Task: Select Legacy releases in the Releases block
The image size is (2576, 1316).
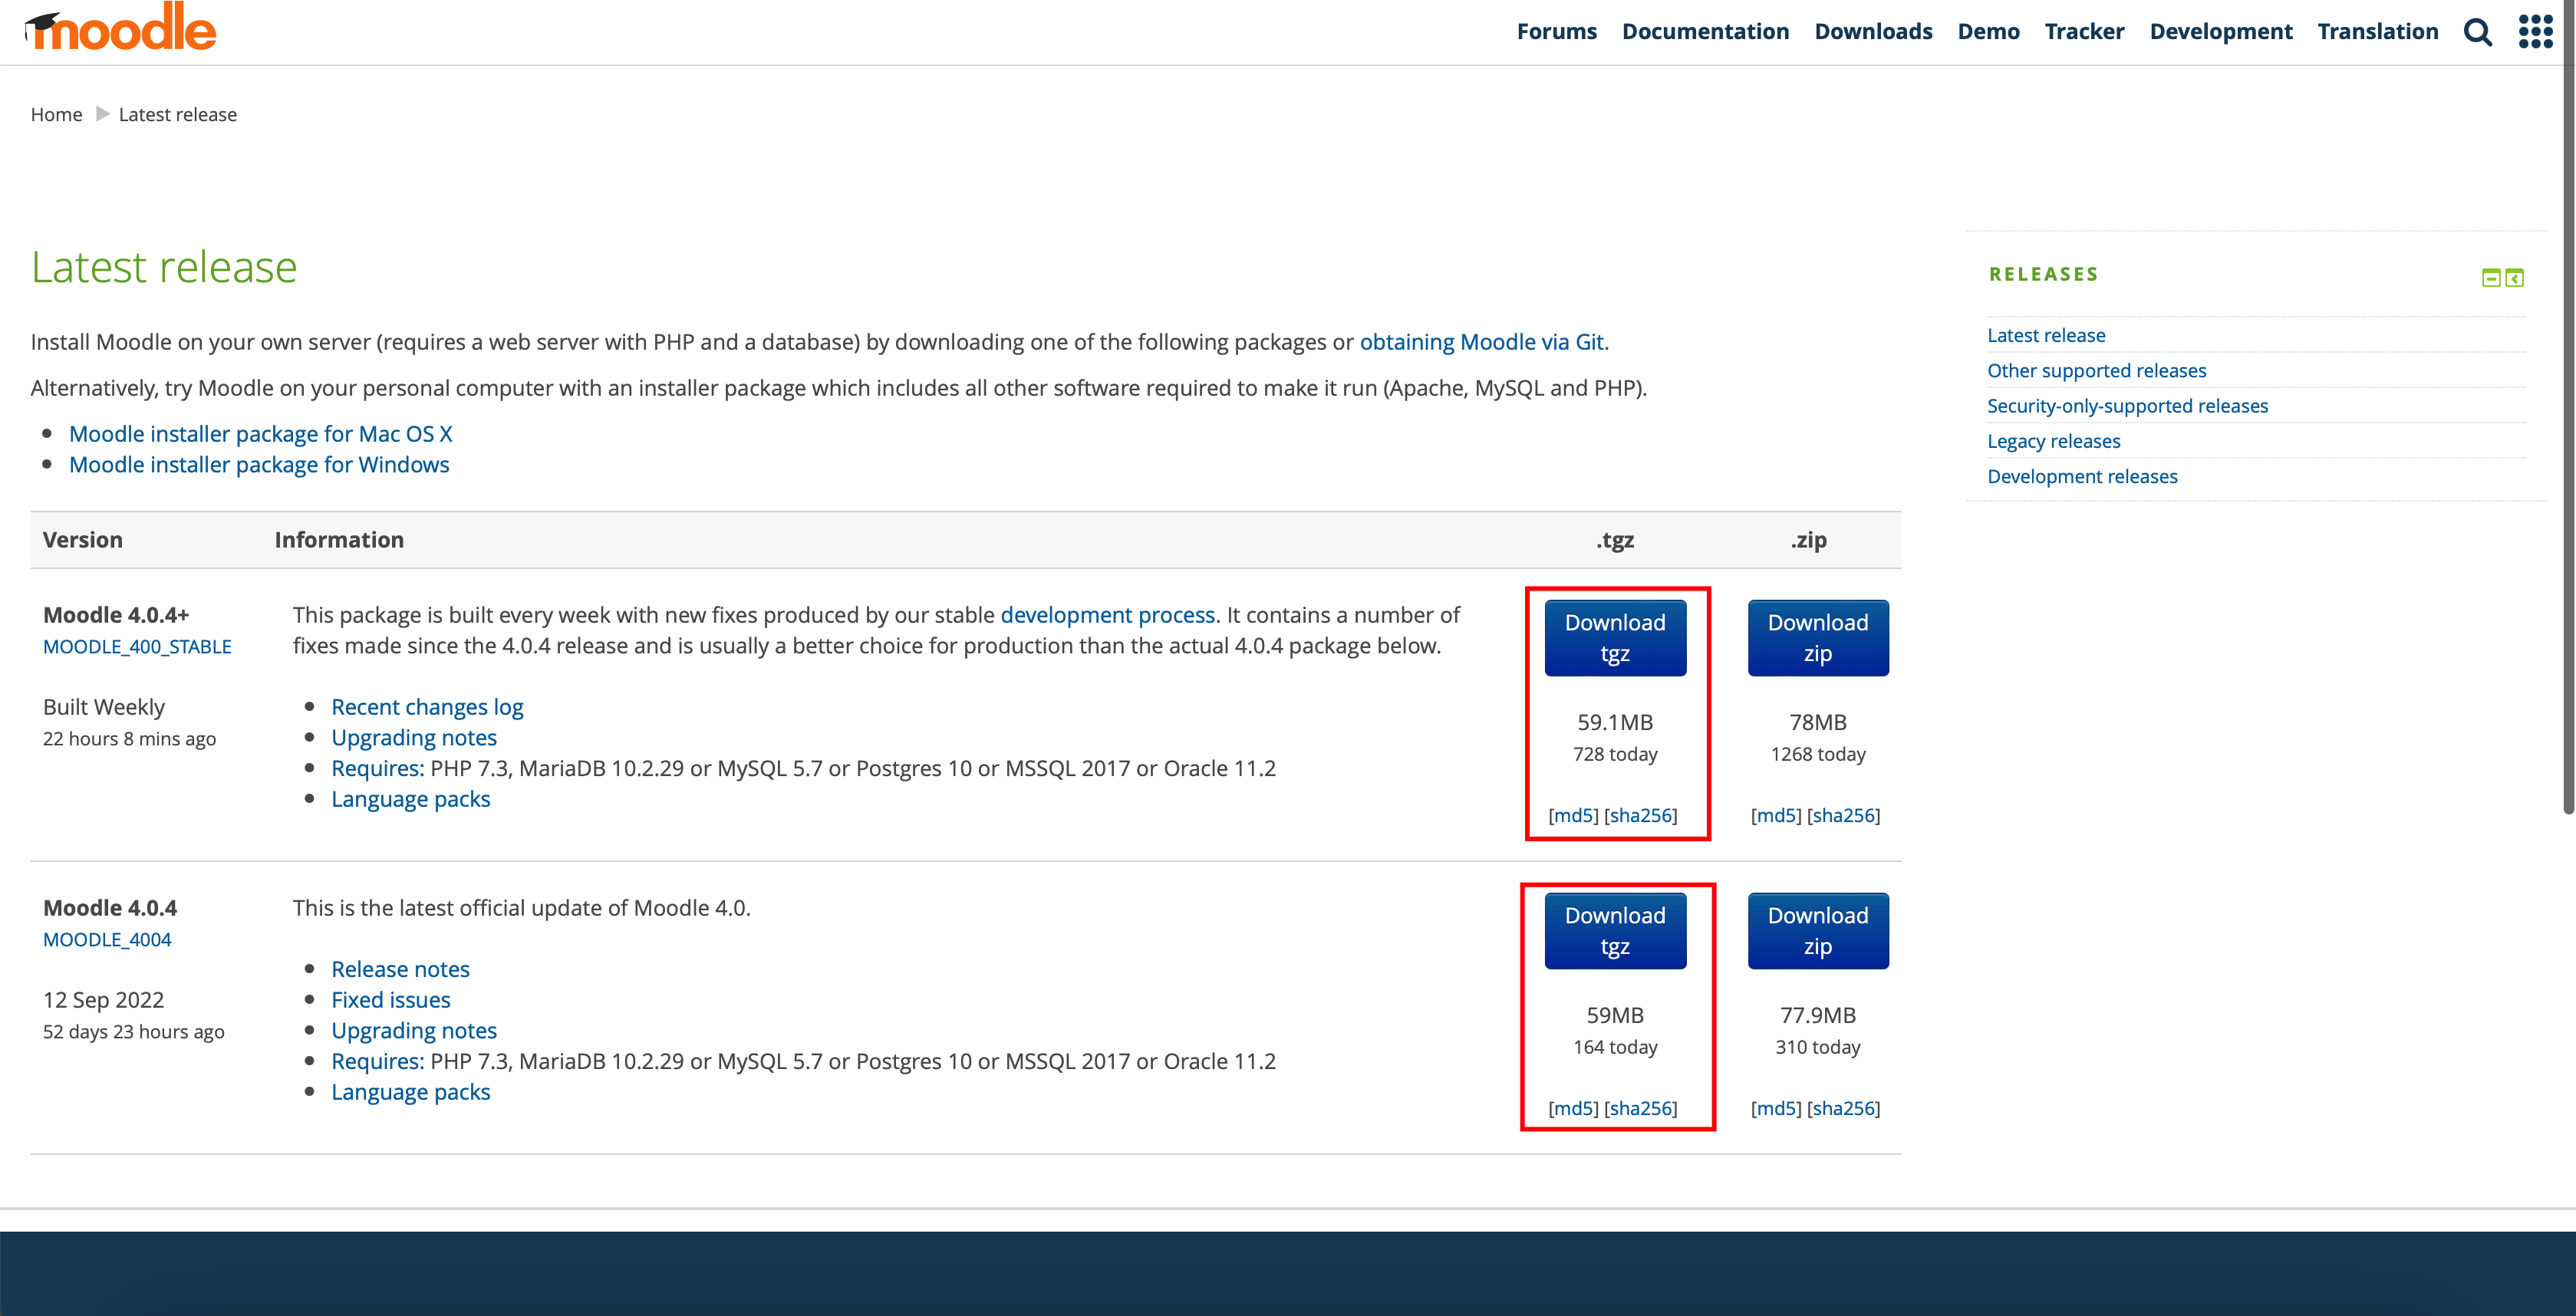Action: click(x=2053, y=441)
